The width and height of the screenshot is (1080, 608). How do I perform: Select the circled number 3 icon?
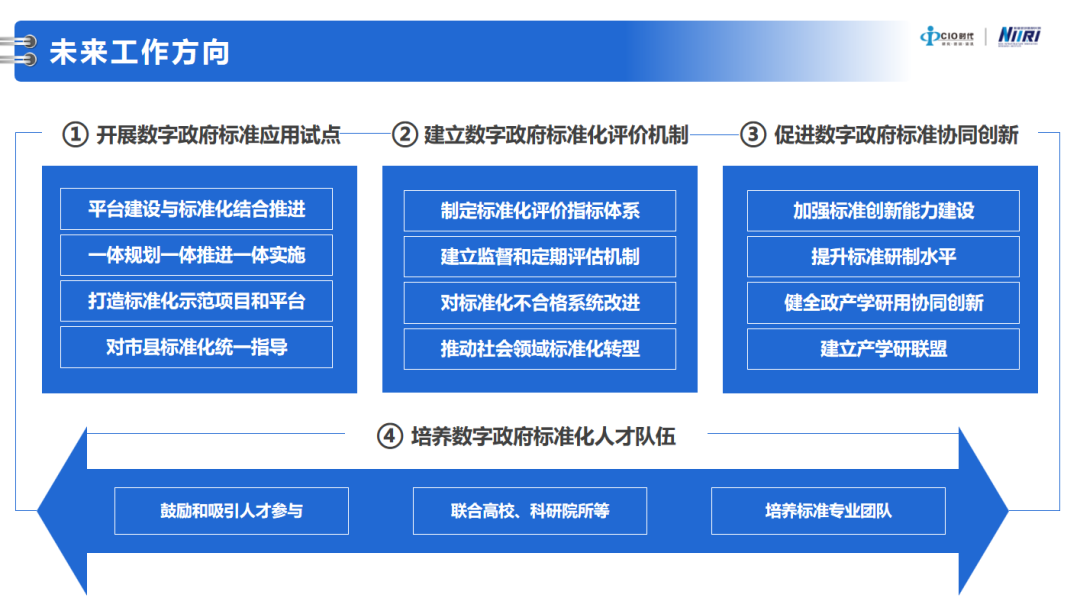click(x=753, y=135)
